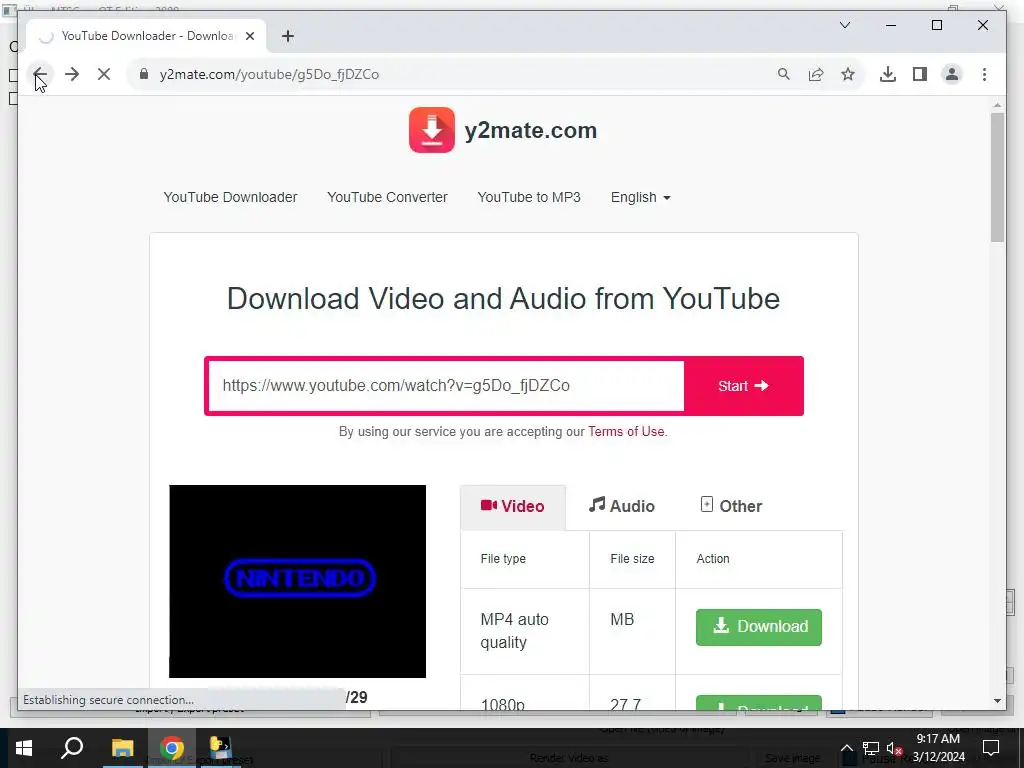
Task: Open the tab search chevron
Action: (844, 25)
